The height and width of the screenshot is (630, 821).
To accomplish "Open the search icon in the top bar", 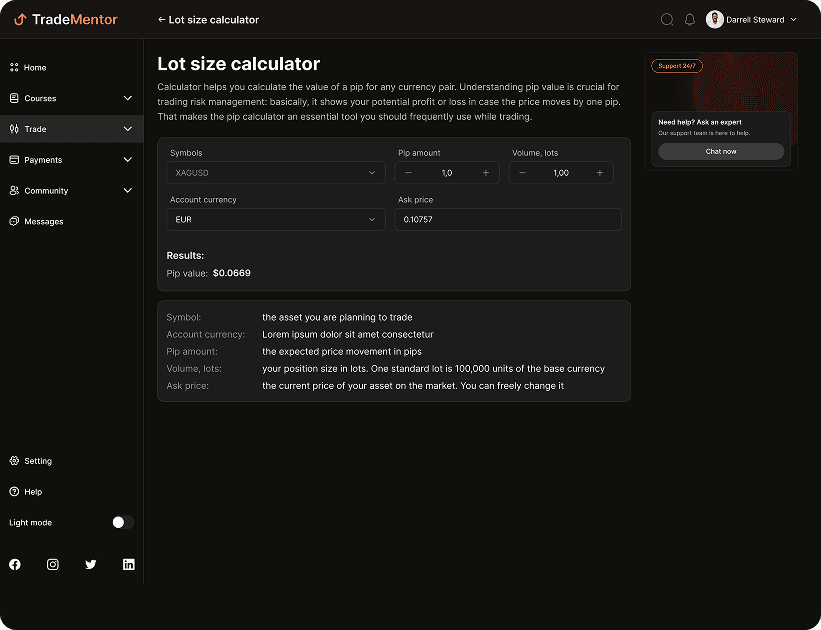I will (x=667, y=19).
